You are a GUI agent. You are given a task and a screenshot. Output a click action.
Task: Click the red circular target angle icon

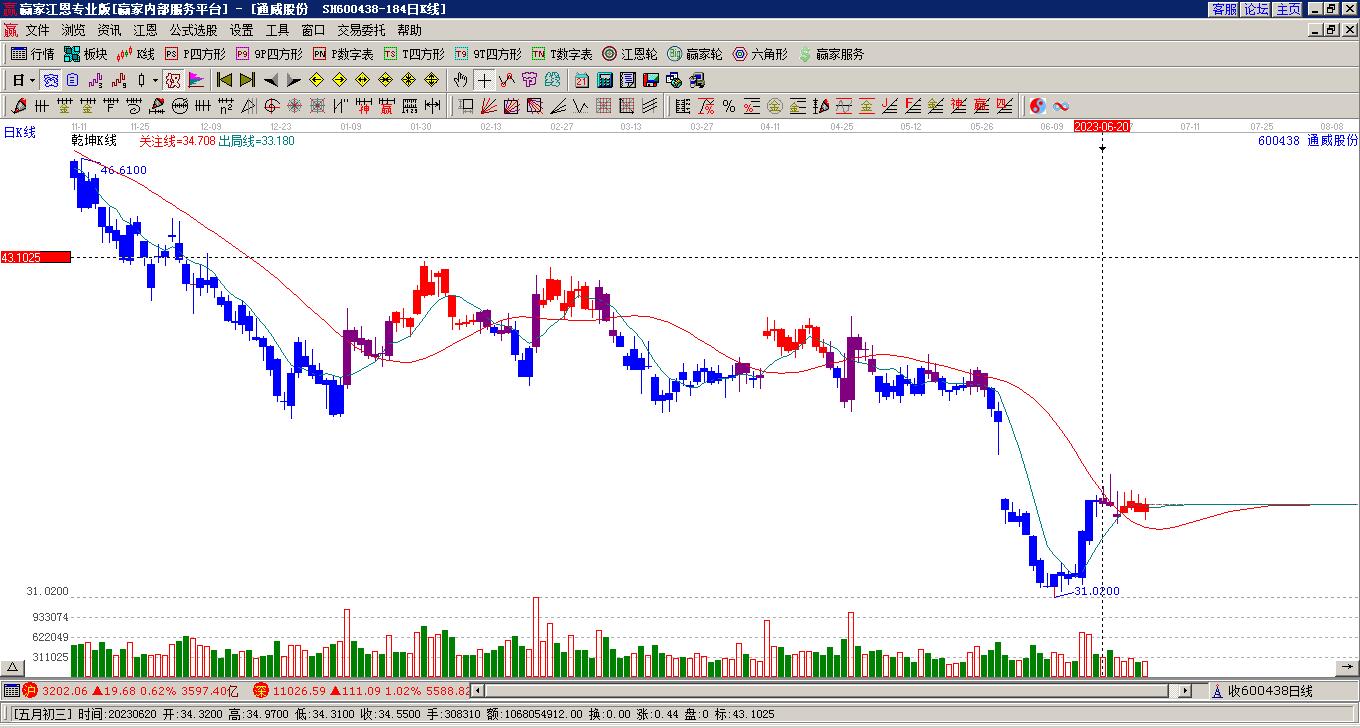[272, 106]
